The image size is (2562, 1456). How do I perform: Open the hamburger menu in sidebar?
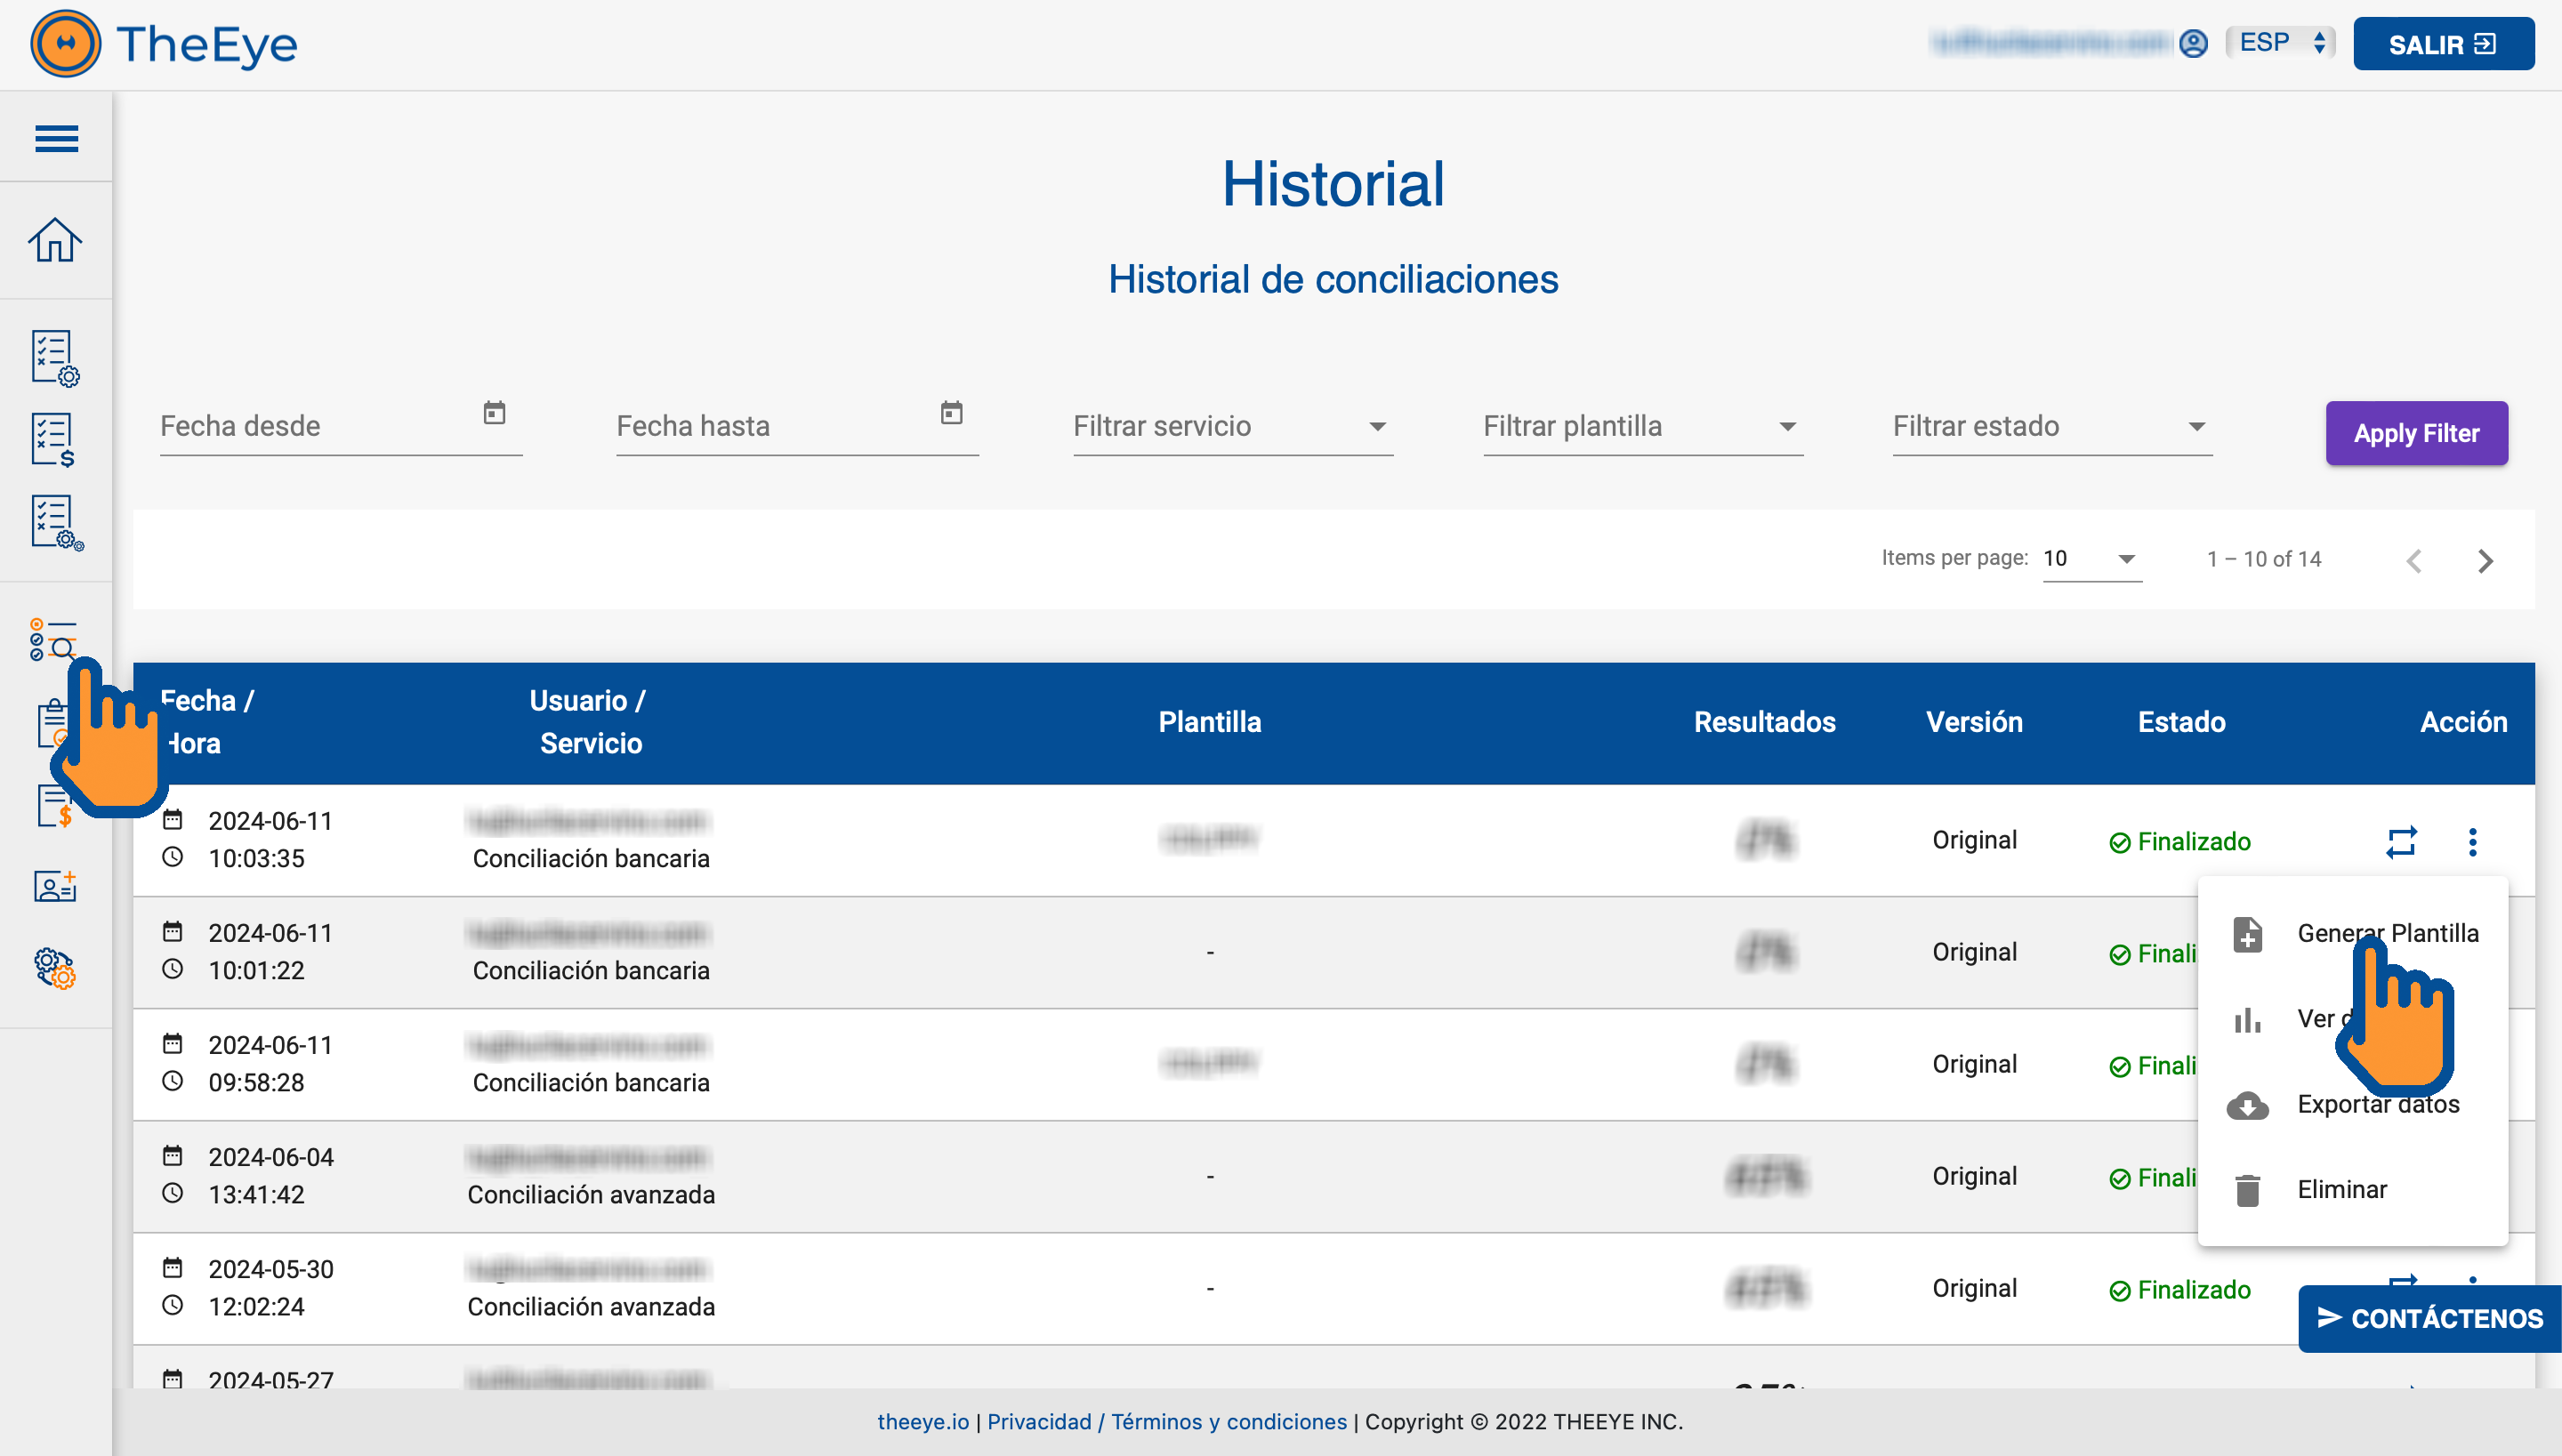56,138
